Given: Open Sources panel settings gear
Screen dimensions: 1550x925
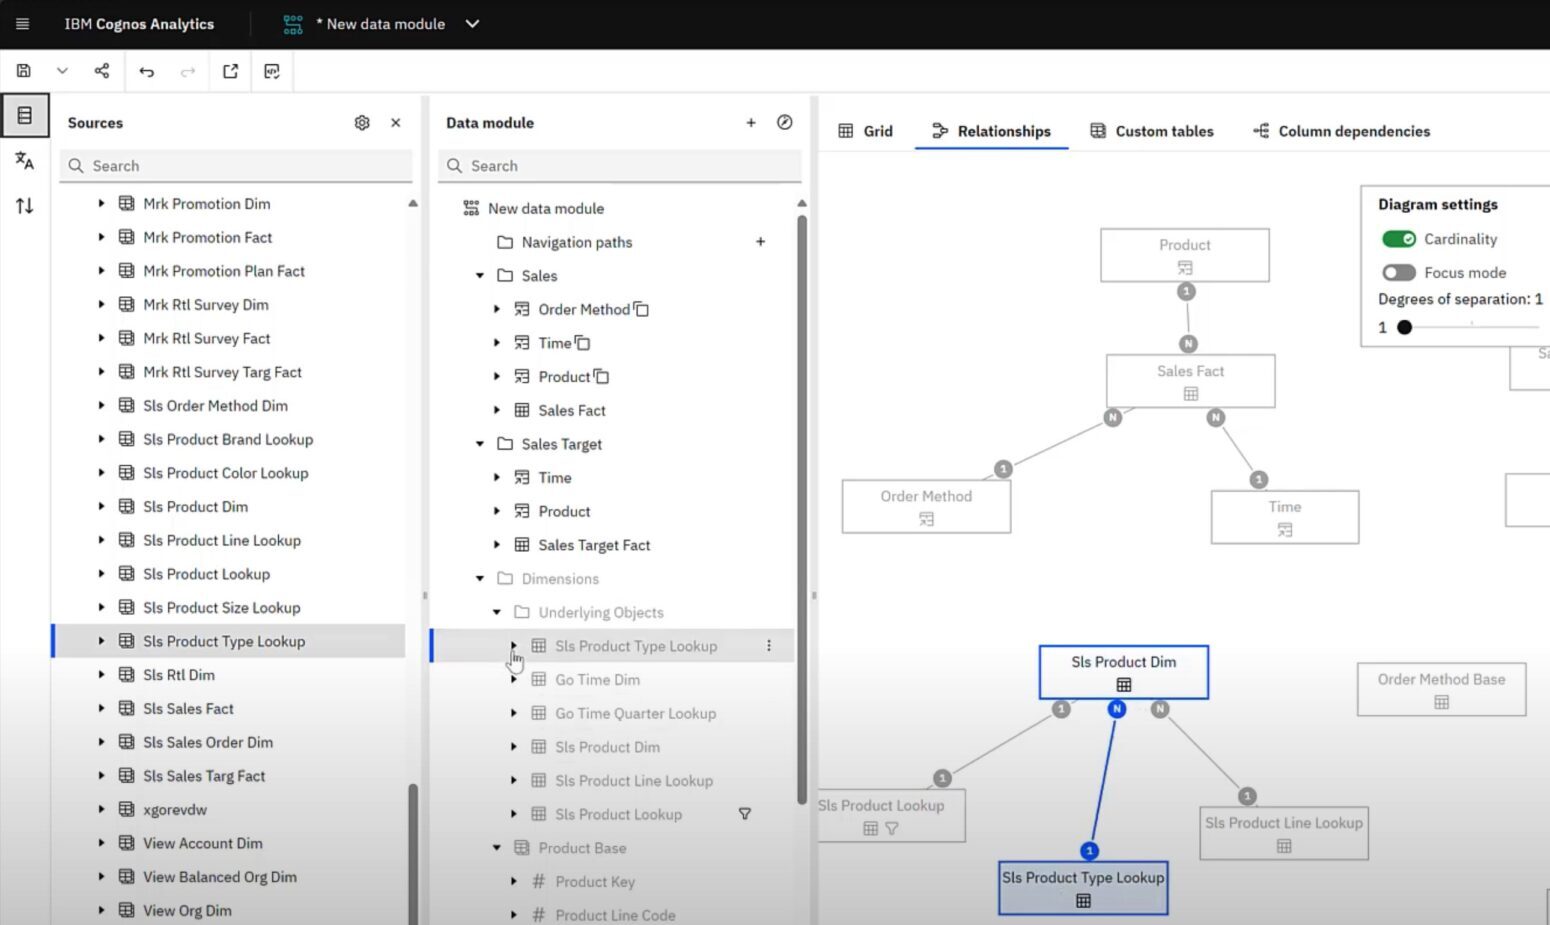Looking at the screenshot, I should tap(362, 122).
